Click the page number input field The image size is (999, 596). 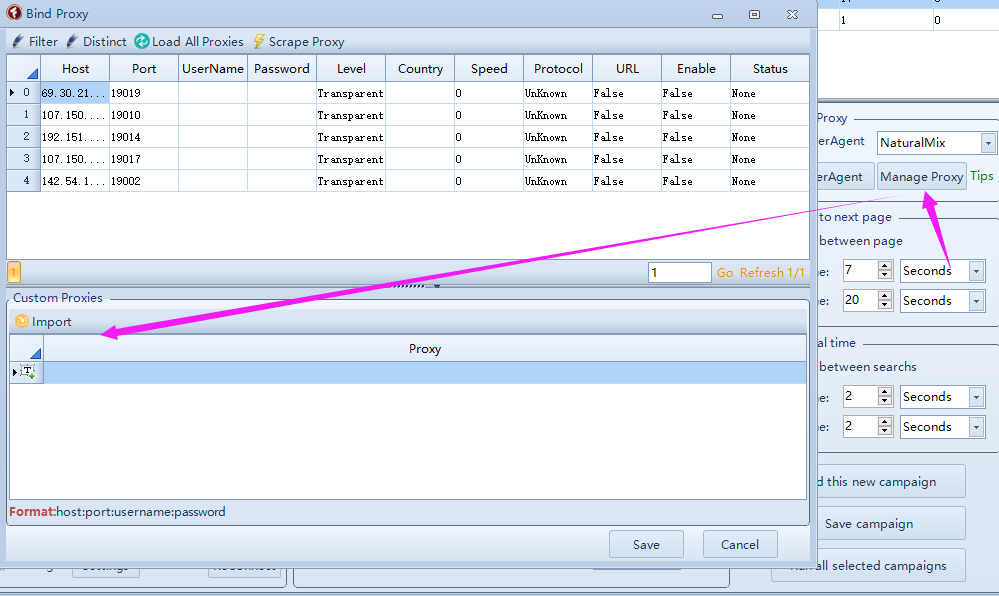(x=679, y=273)
